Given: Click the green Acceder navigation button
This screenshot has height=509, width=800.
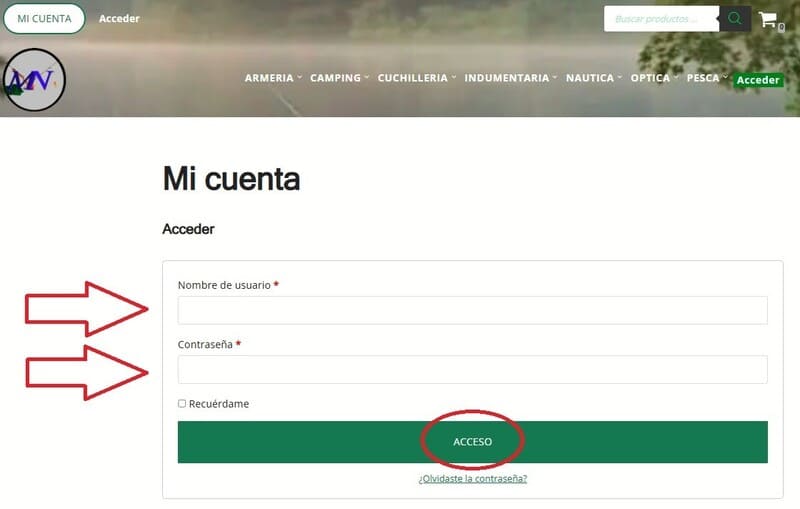Looking at the screenshot, I should 758,80.
